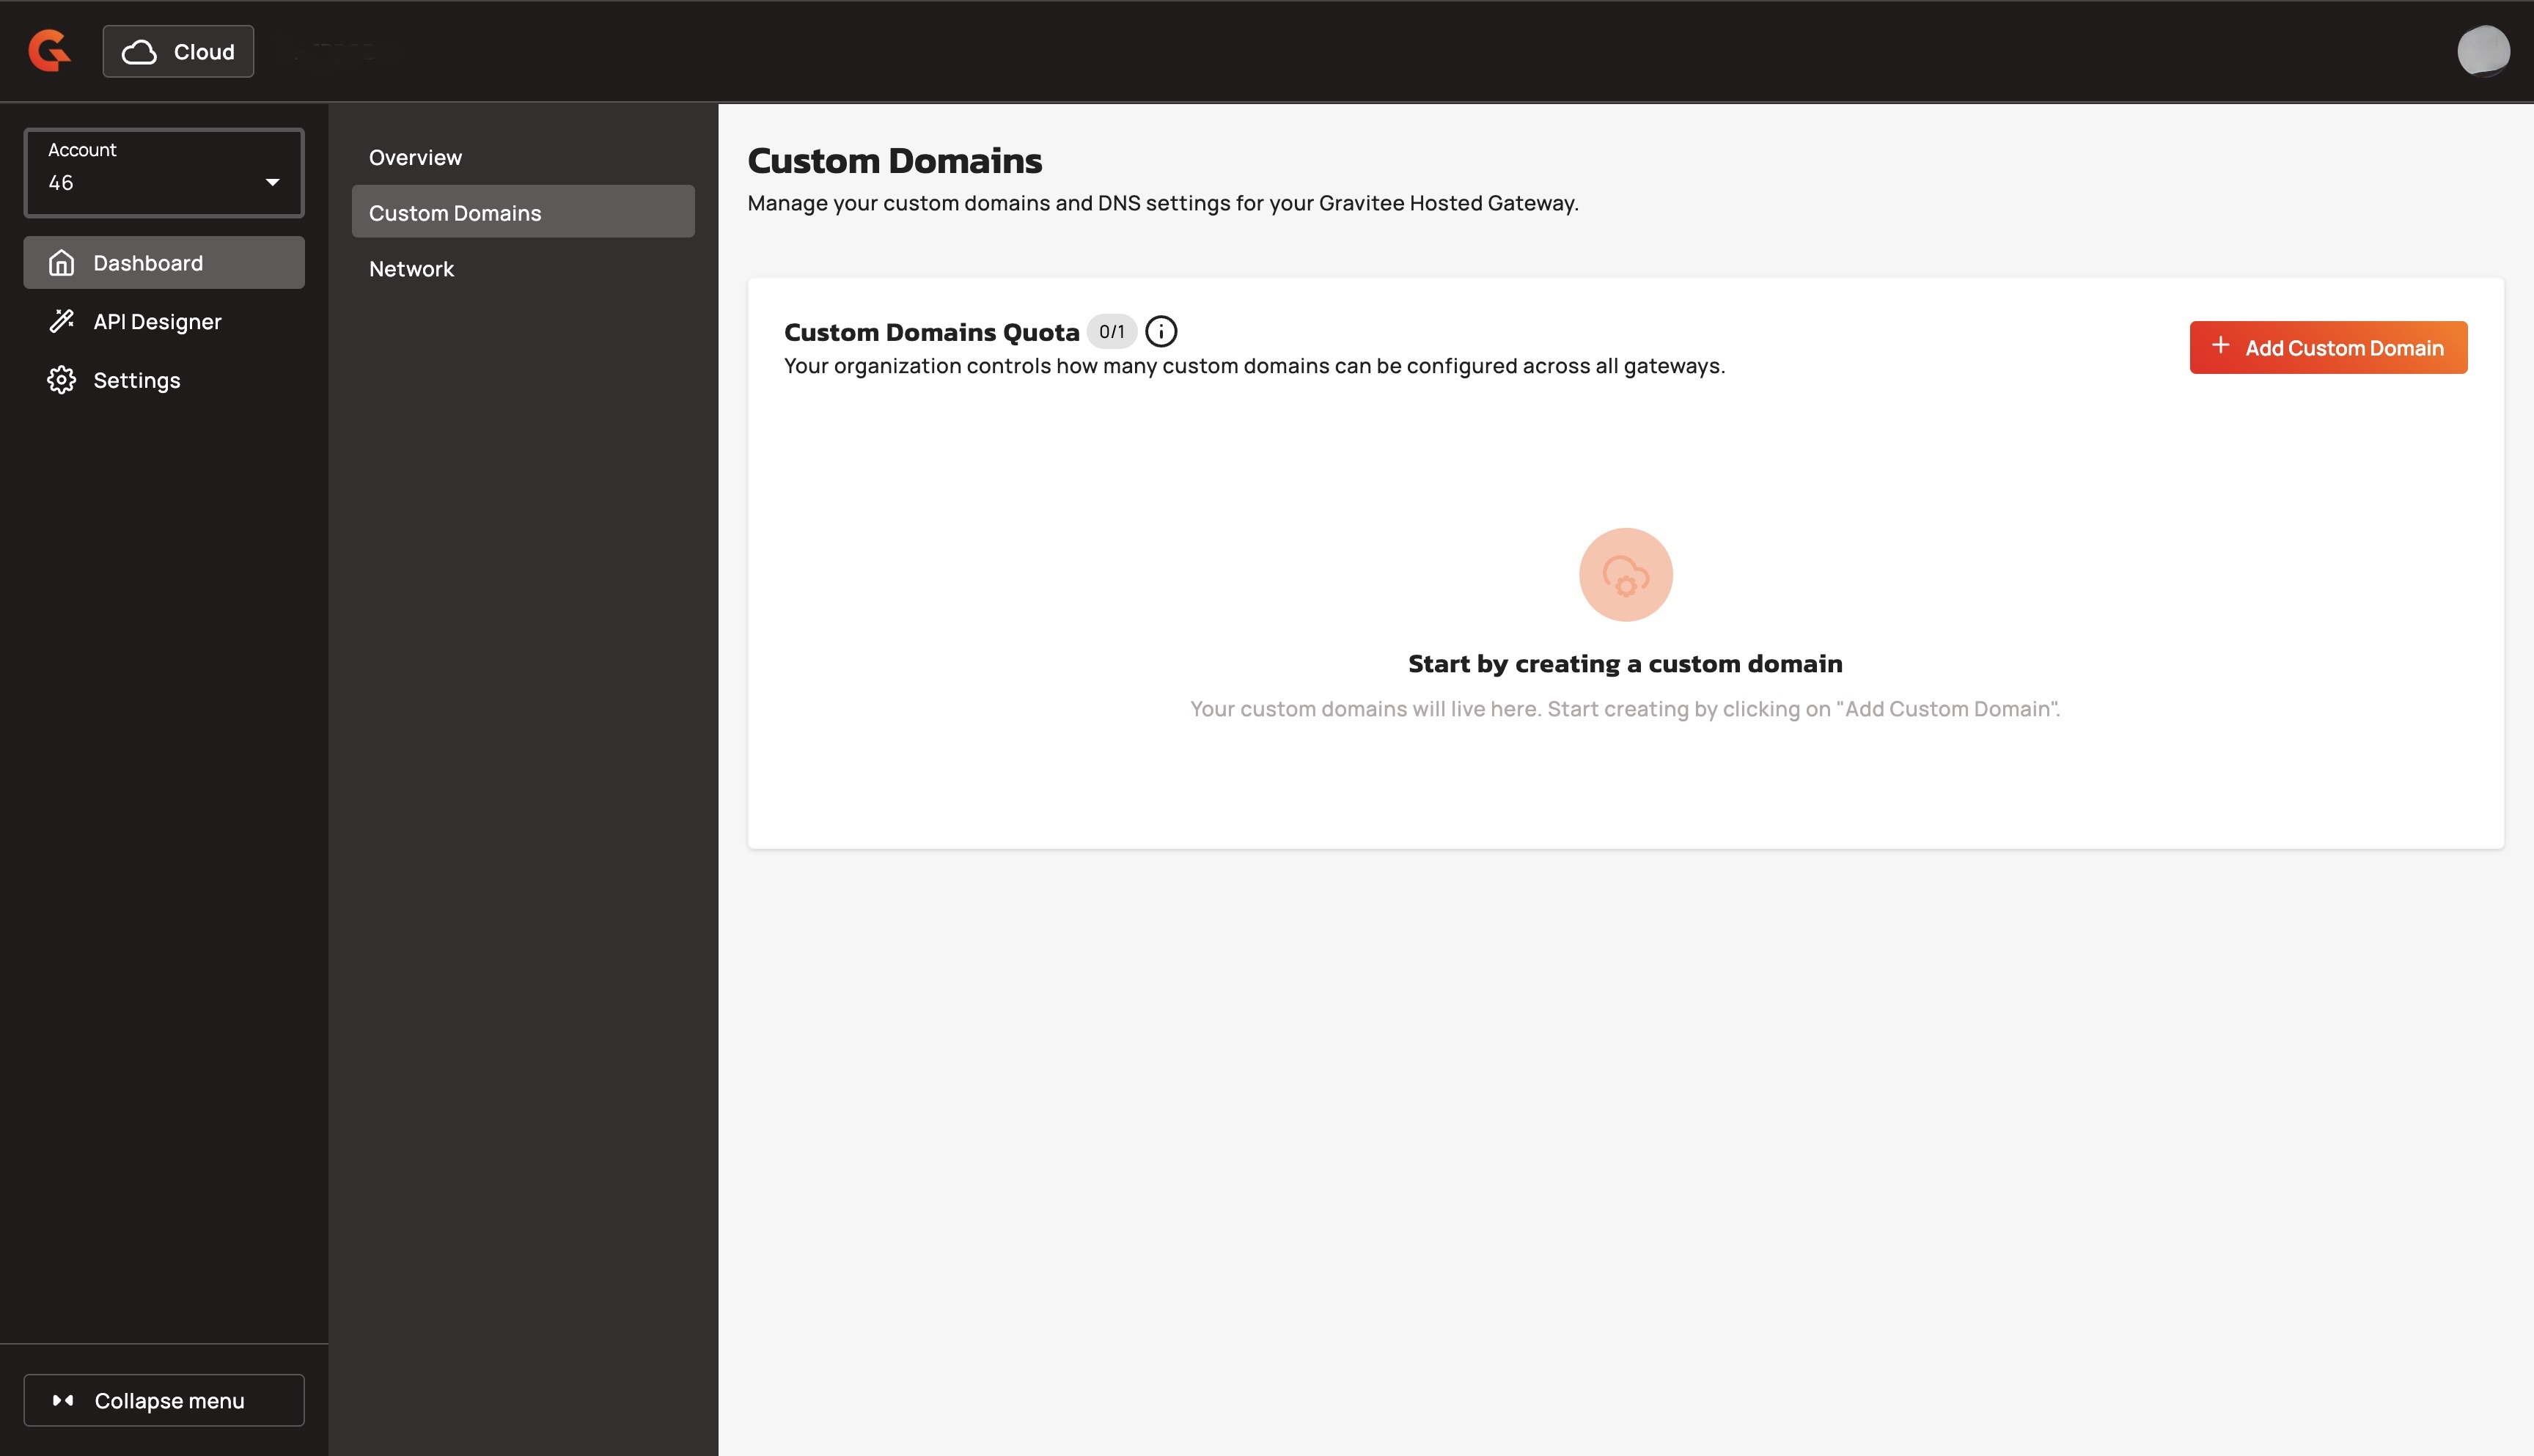Image resolution: width=2534 pixels, height=1456 pixels.
Task: Open the Network section
Action: coord(411,269)
